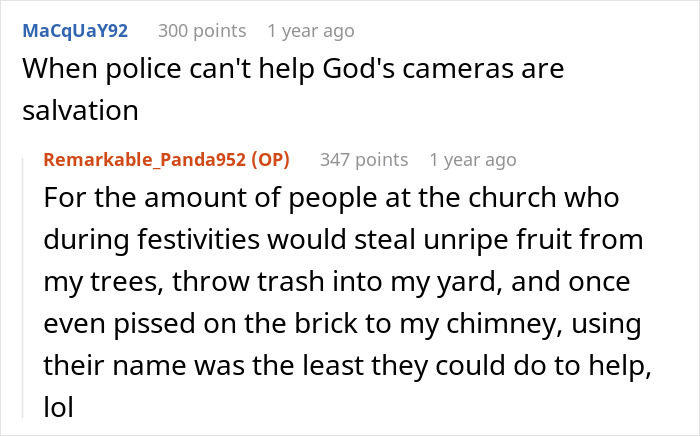Screen dimensions: 700x436
Task: Click the words "unripe fruit" in the reply
Action: pyautogui.click(x=491, y=240)
